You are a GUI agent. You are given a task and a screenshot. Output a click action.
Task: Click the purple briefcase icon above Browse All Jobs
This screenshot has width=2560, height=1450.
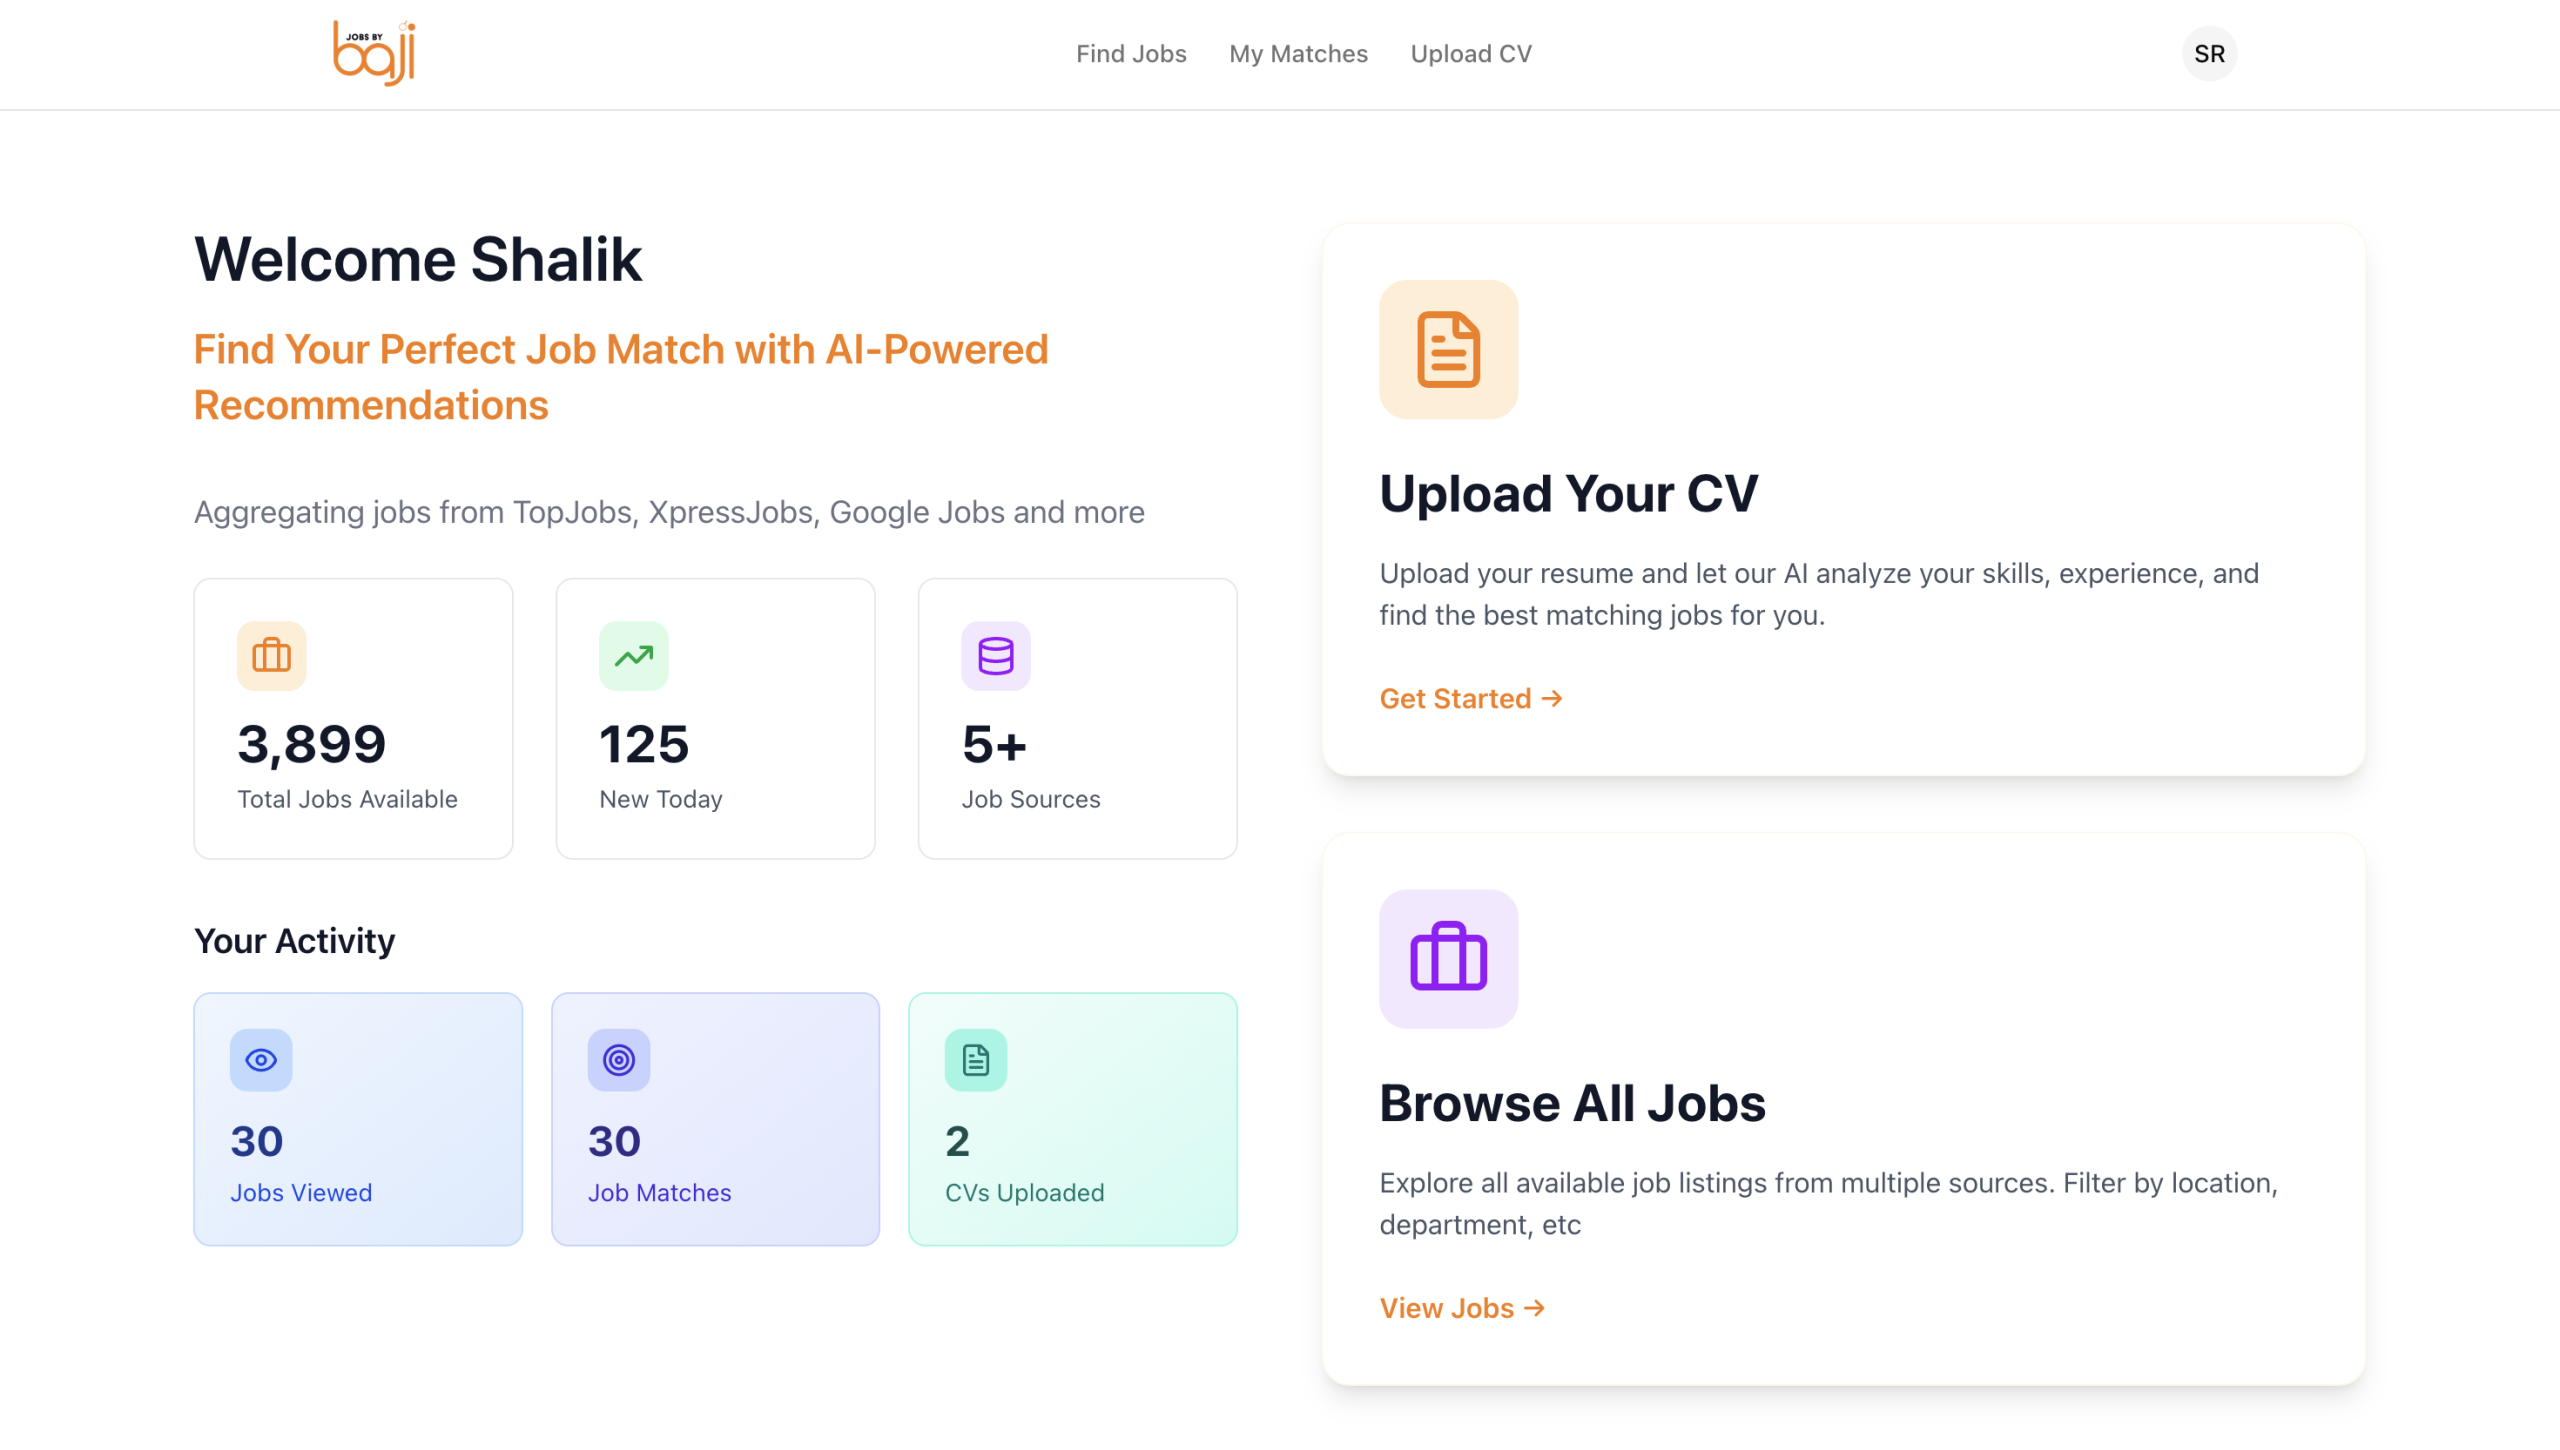1448,958
